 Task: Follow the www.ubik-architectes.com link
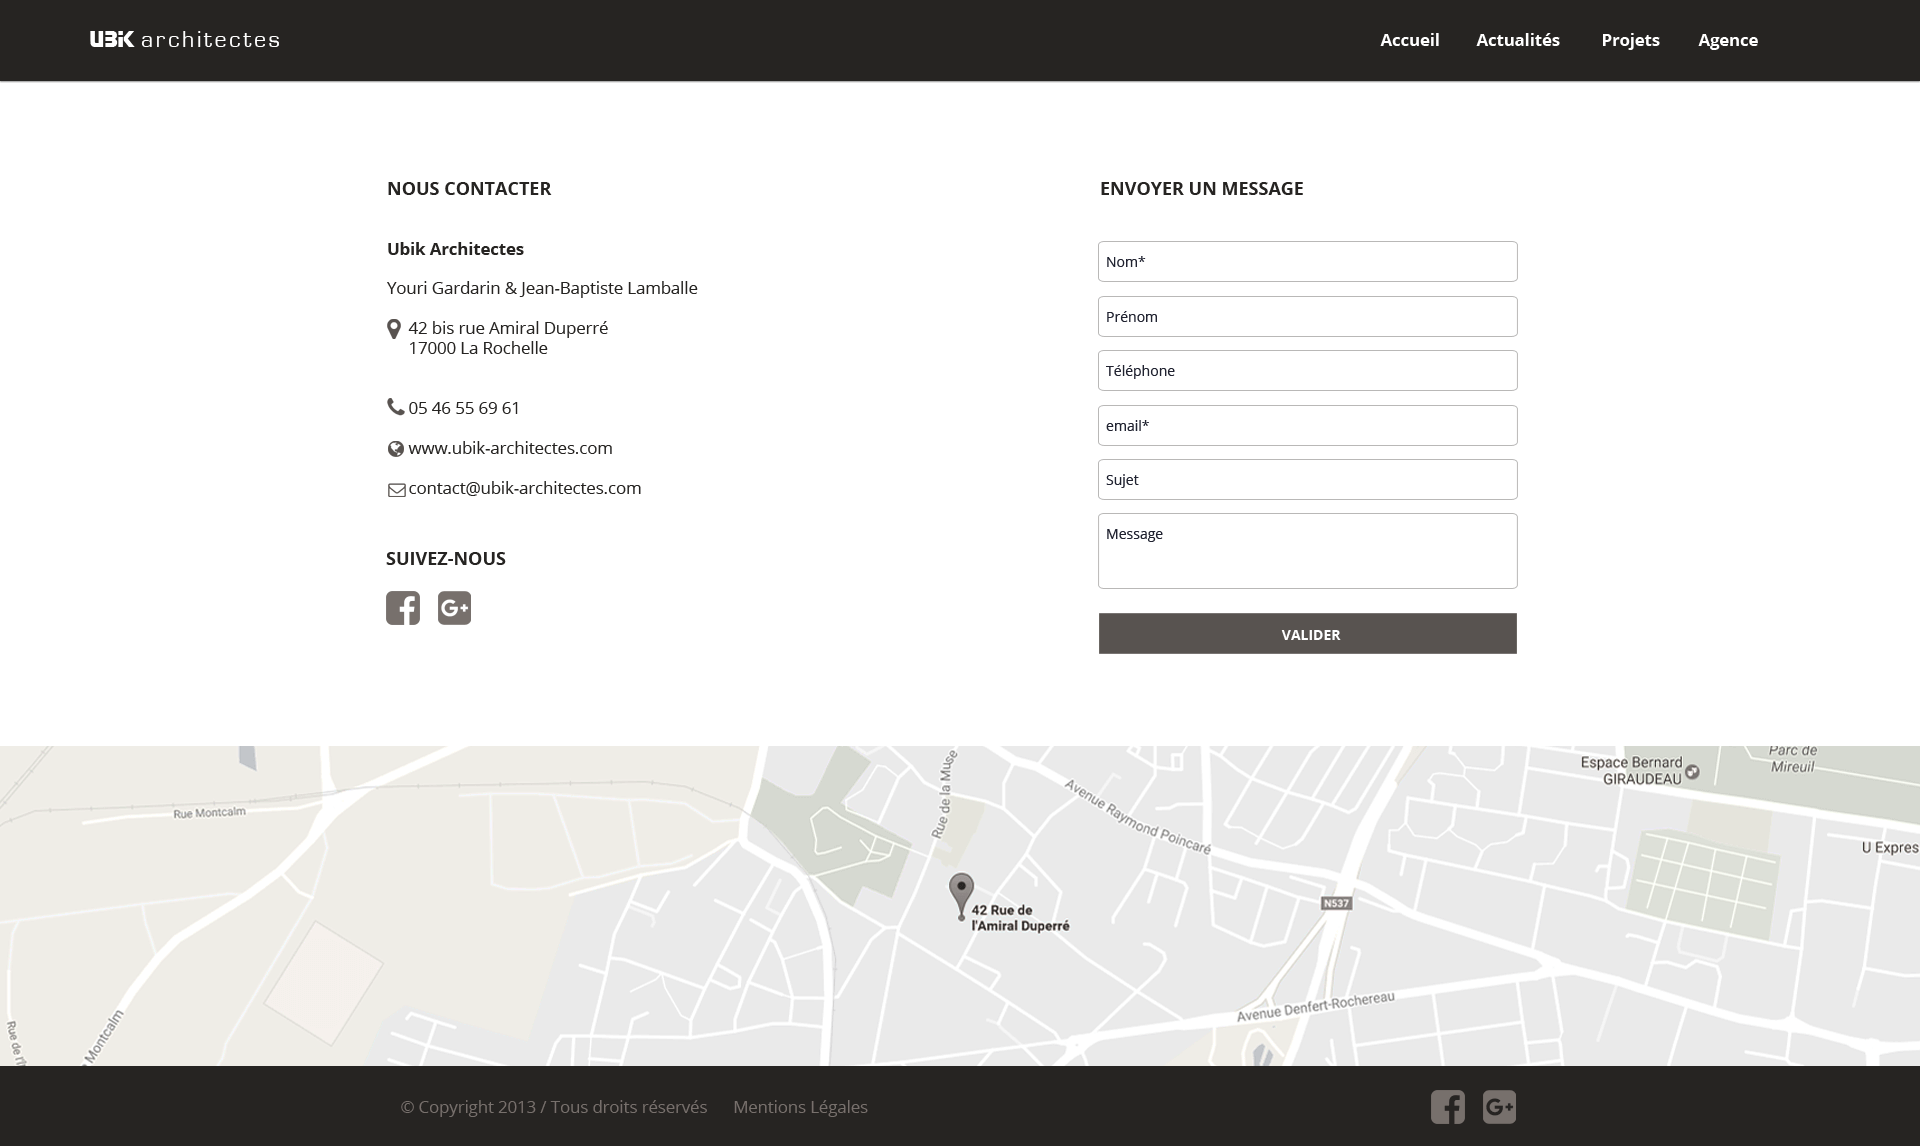pyautogui.click(x=510, y=448)
